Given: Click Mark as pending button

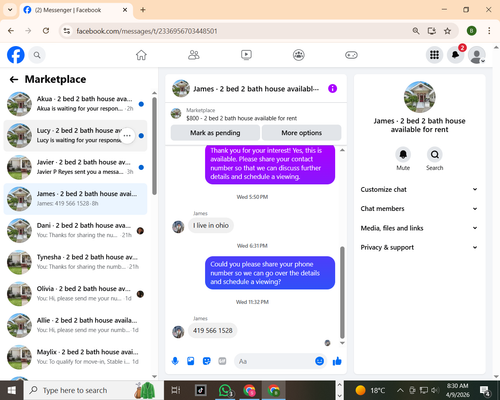Looking at the screenshot, I should point(215,133).
